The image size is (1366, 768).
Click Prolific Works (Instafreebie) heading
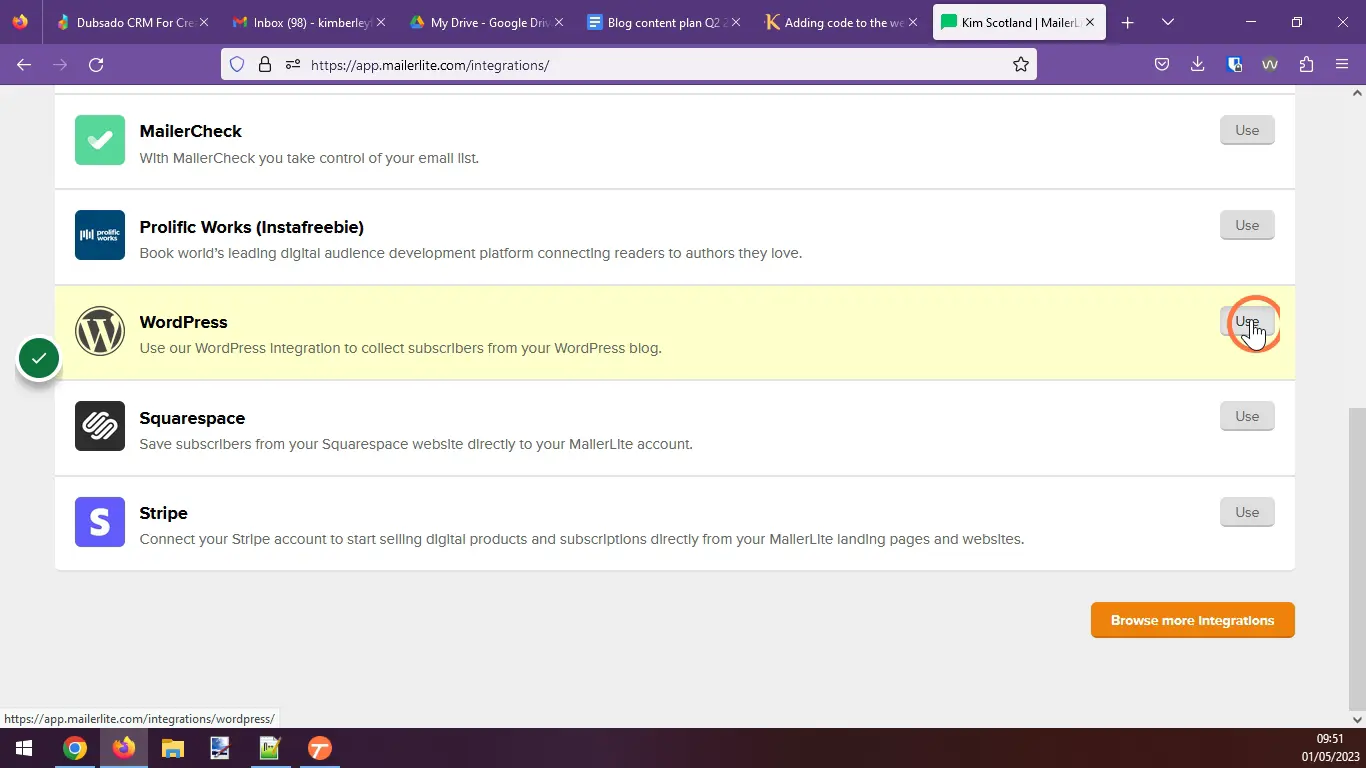click(251, 227)
